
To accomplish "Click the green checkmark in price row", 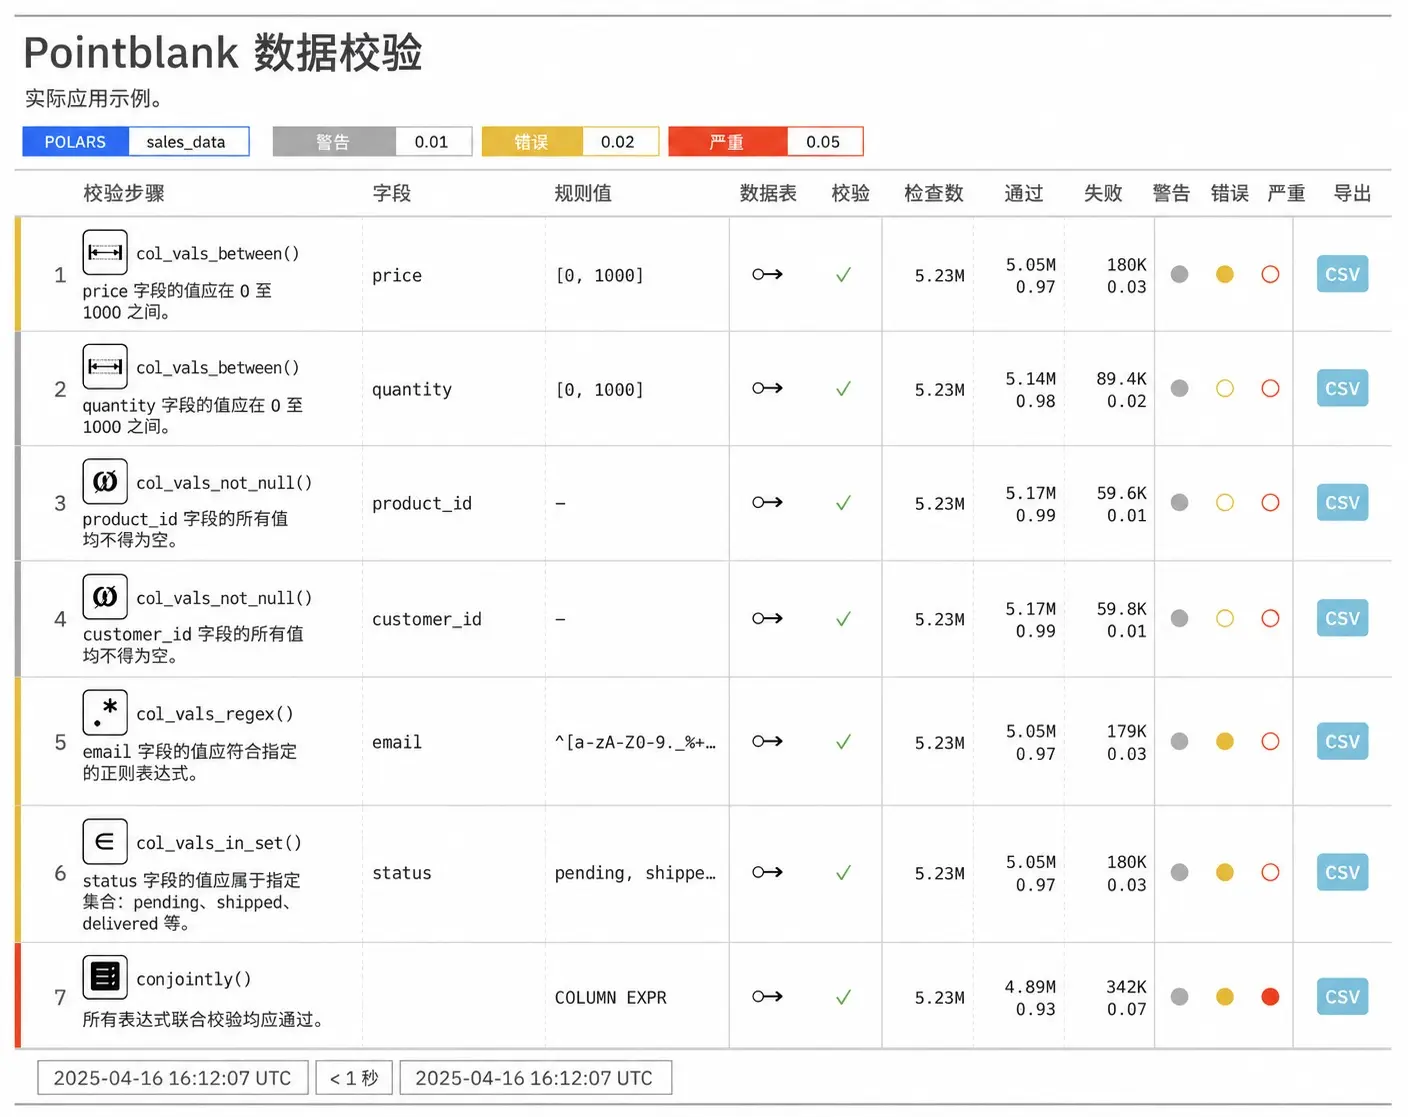I will coord(843,274).
